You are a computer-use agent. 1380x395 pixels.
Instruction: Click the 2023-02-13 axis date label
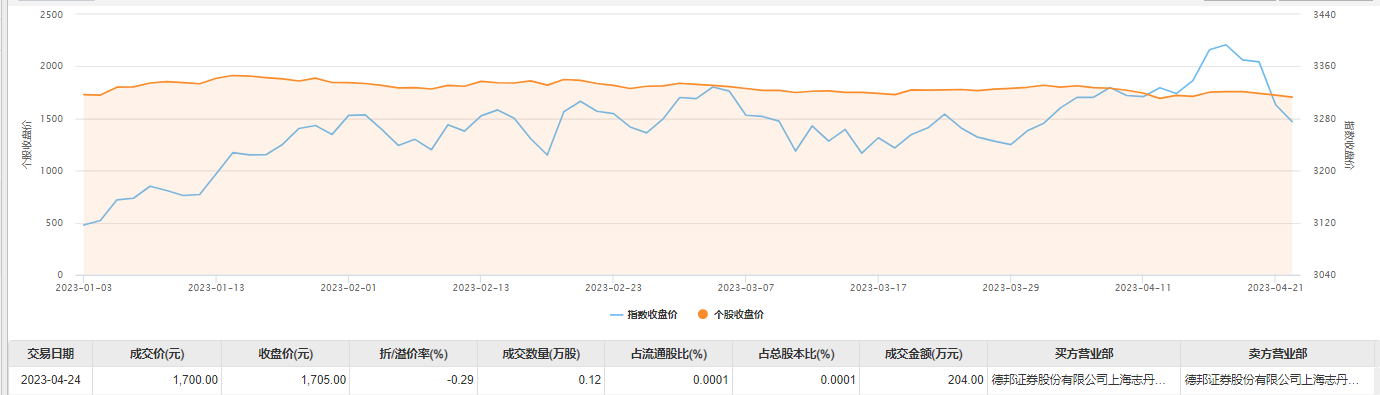click(481, 287)
